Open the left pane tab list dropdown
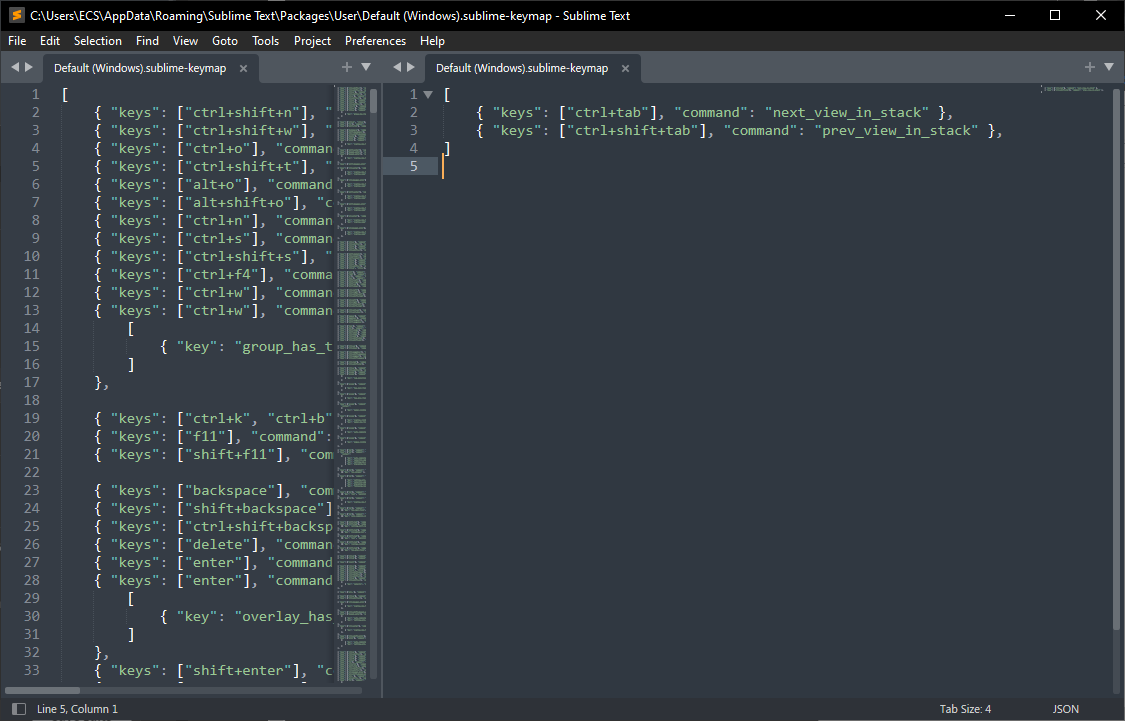The height and width of the screenshot is (721, 1125). pyautogui.click(x=366, y=67)
